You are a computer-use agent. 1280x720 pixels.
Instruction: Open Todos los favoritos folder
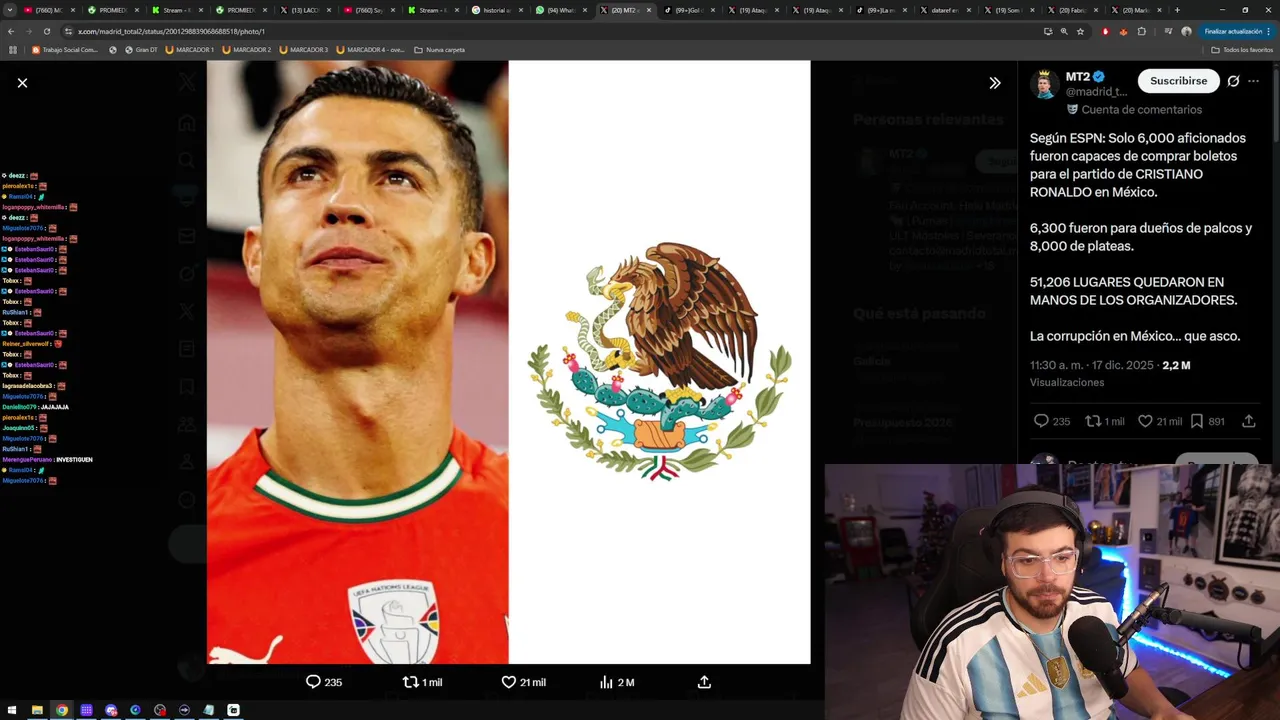(x=1242, y=50)
